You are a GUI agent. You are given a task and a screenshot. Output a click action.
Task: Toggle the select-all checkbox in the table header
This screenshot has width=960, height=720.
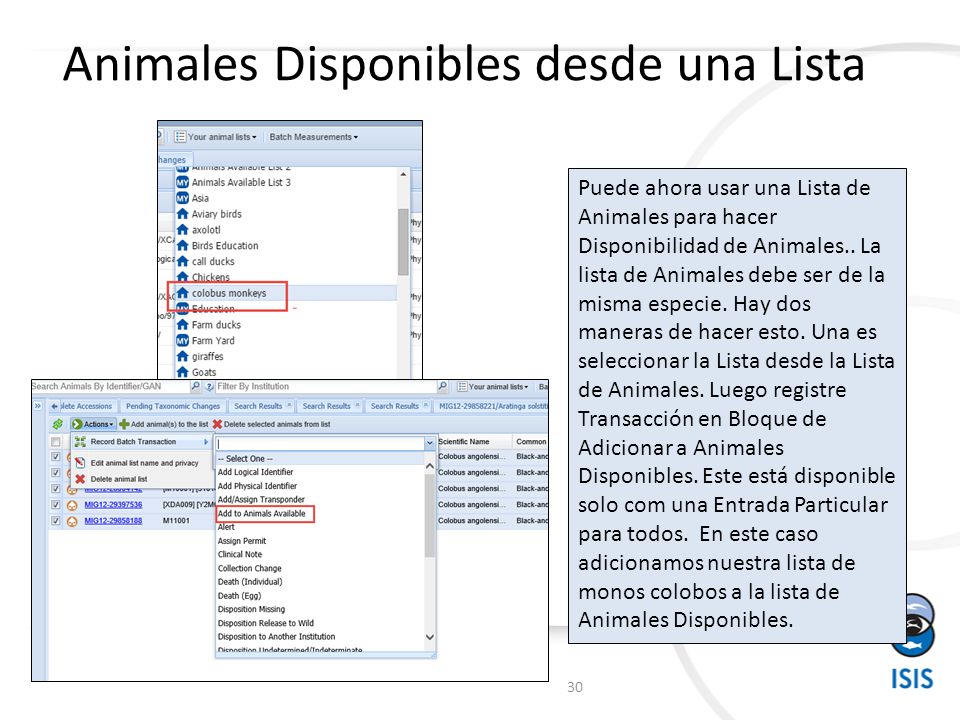(56, 441)
